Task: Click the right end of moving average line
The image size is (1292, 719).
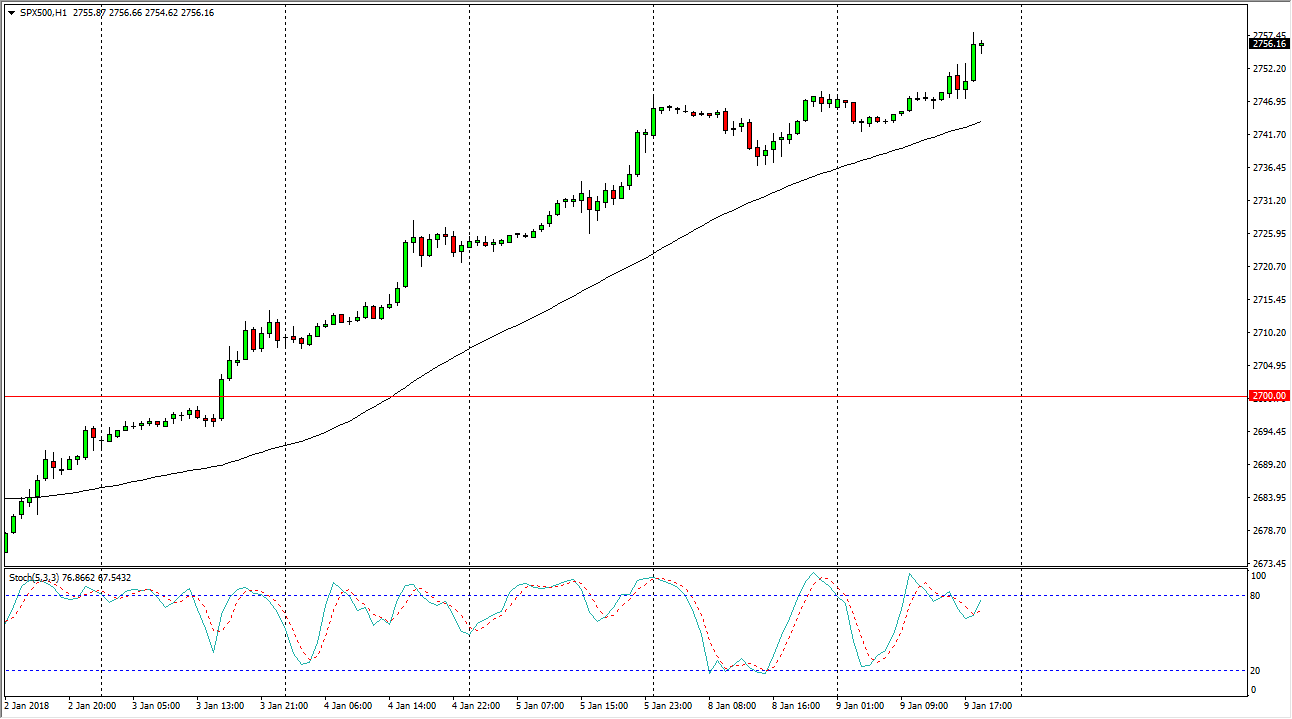Action: pos(979,122)
